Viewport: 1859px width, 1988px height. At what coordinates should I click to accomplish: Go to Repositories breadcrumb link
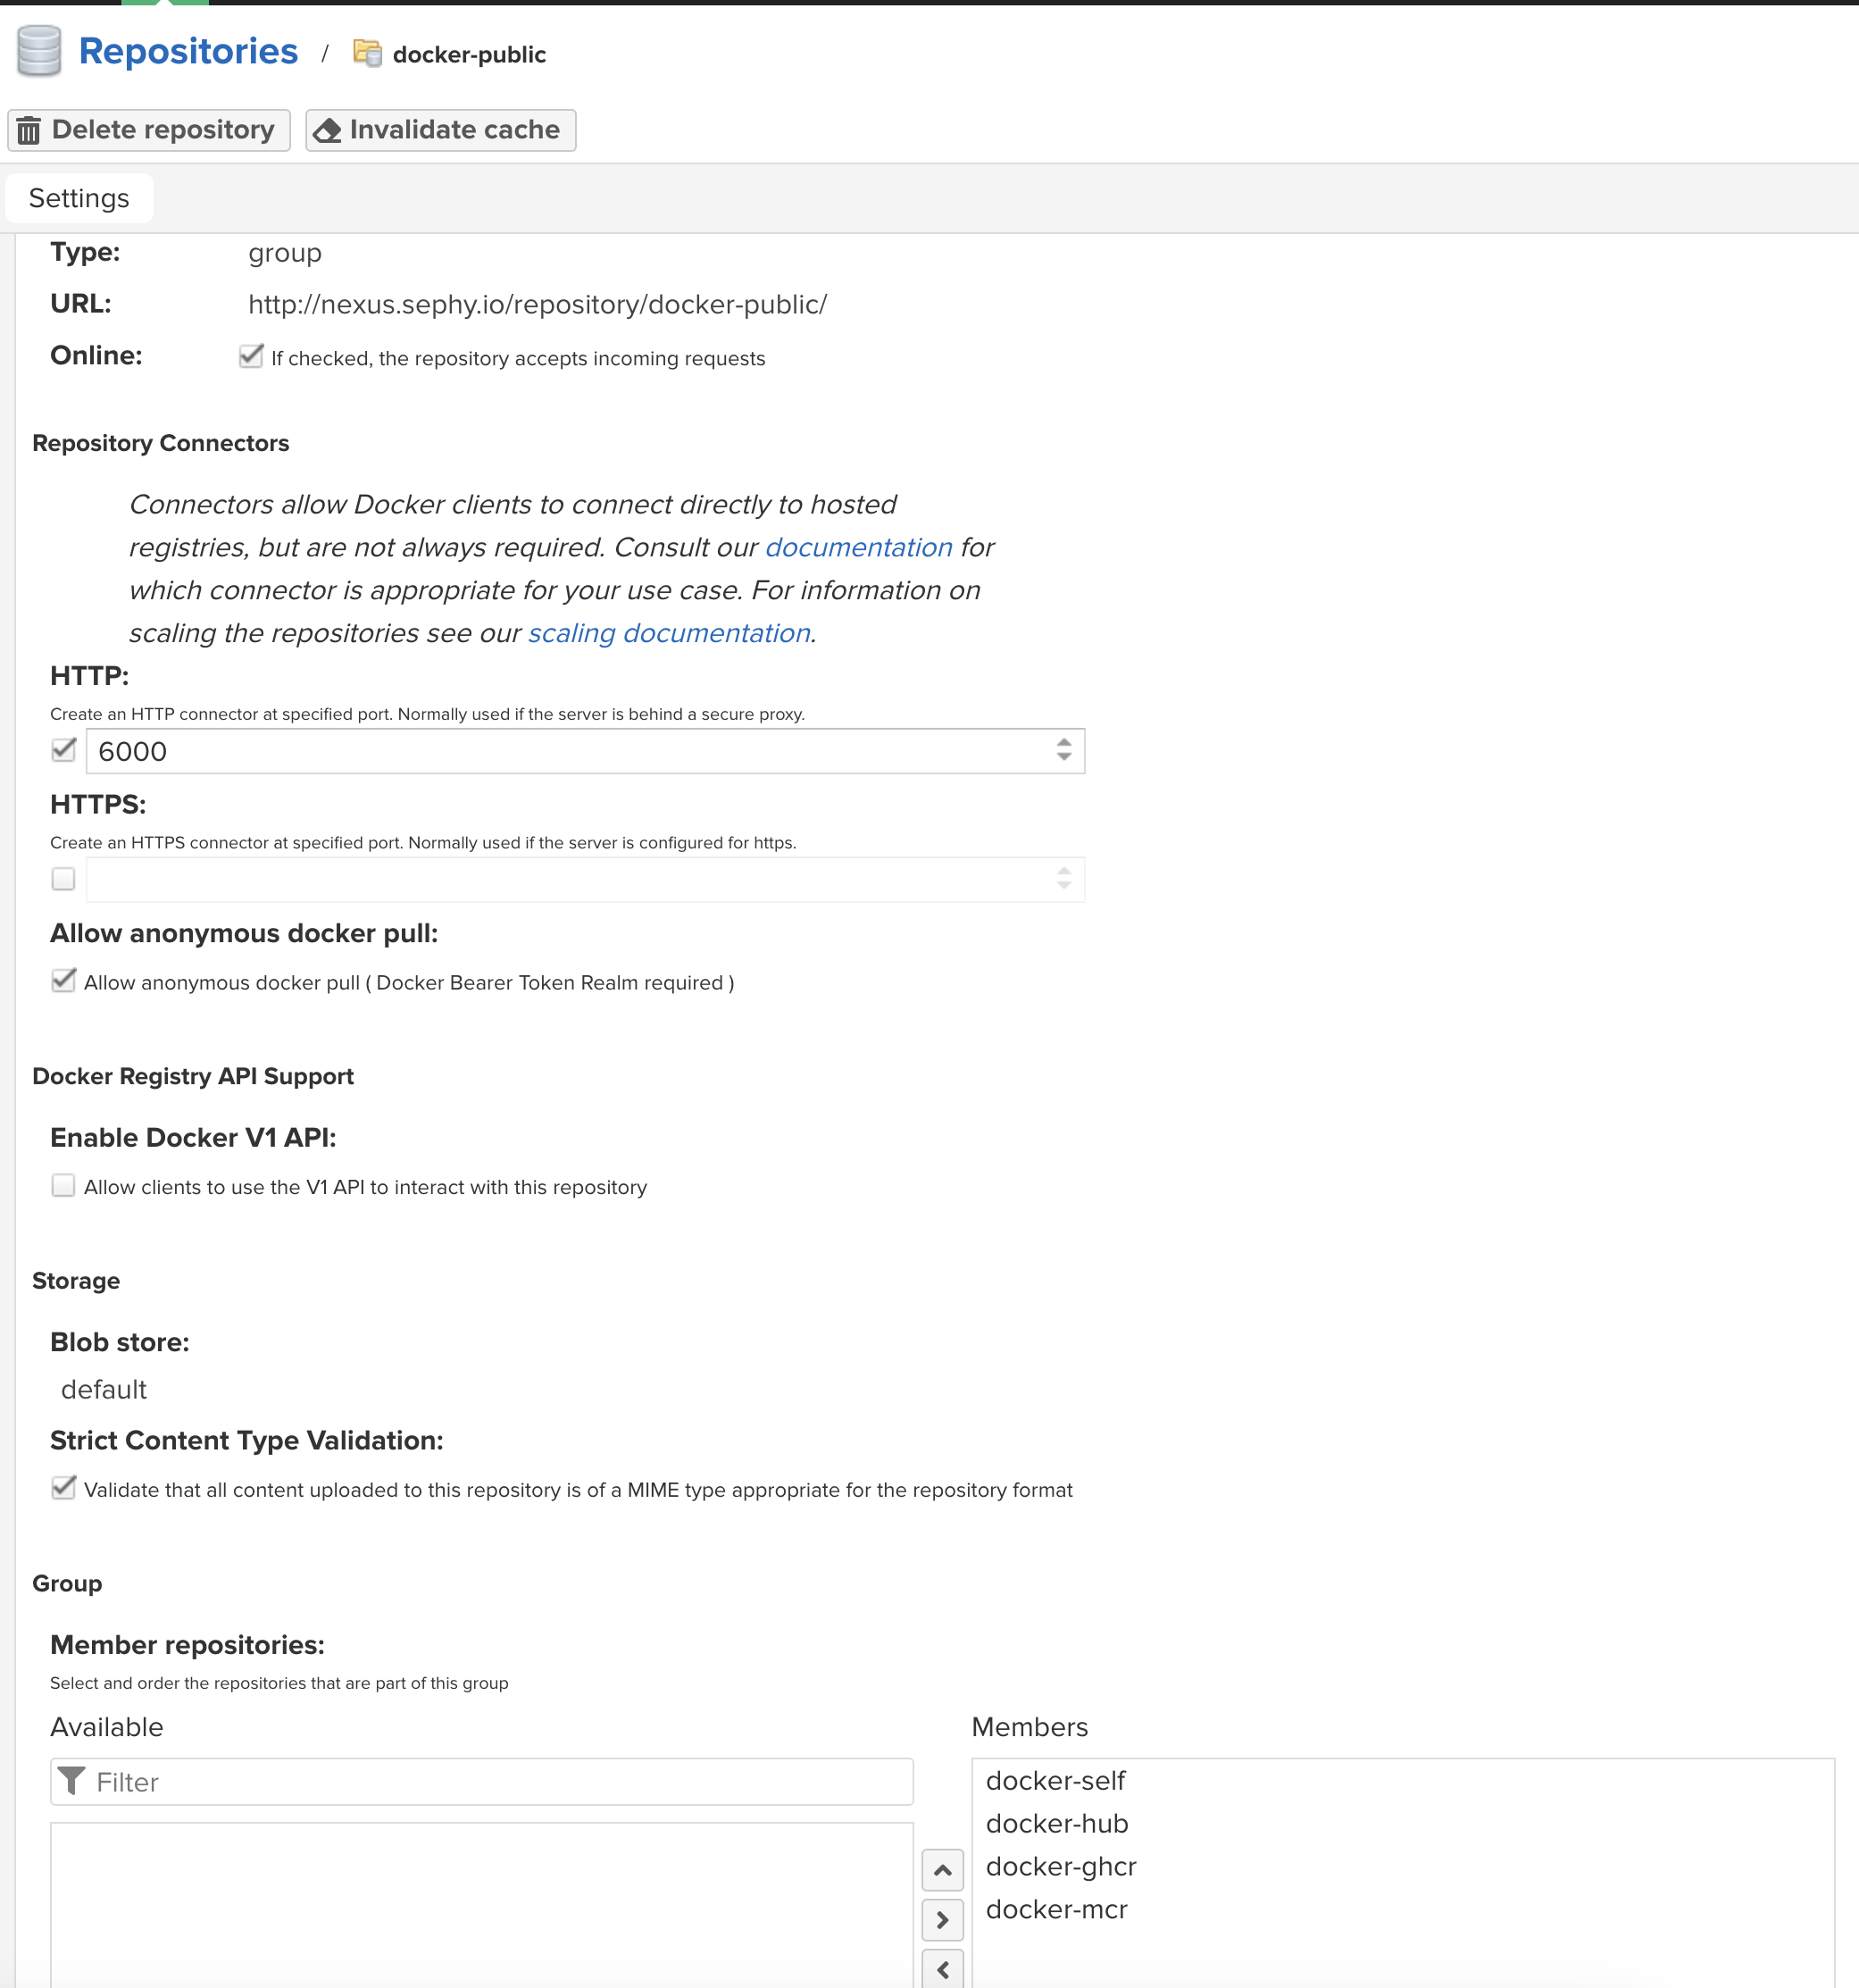point(188,51)
